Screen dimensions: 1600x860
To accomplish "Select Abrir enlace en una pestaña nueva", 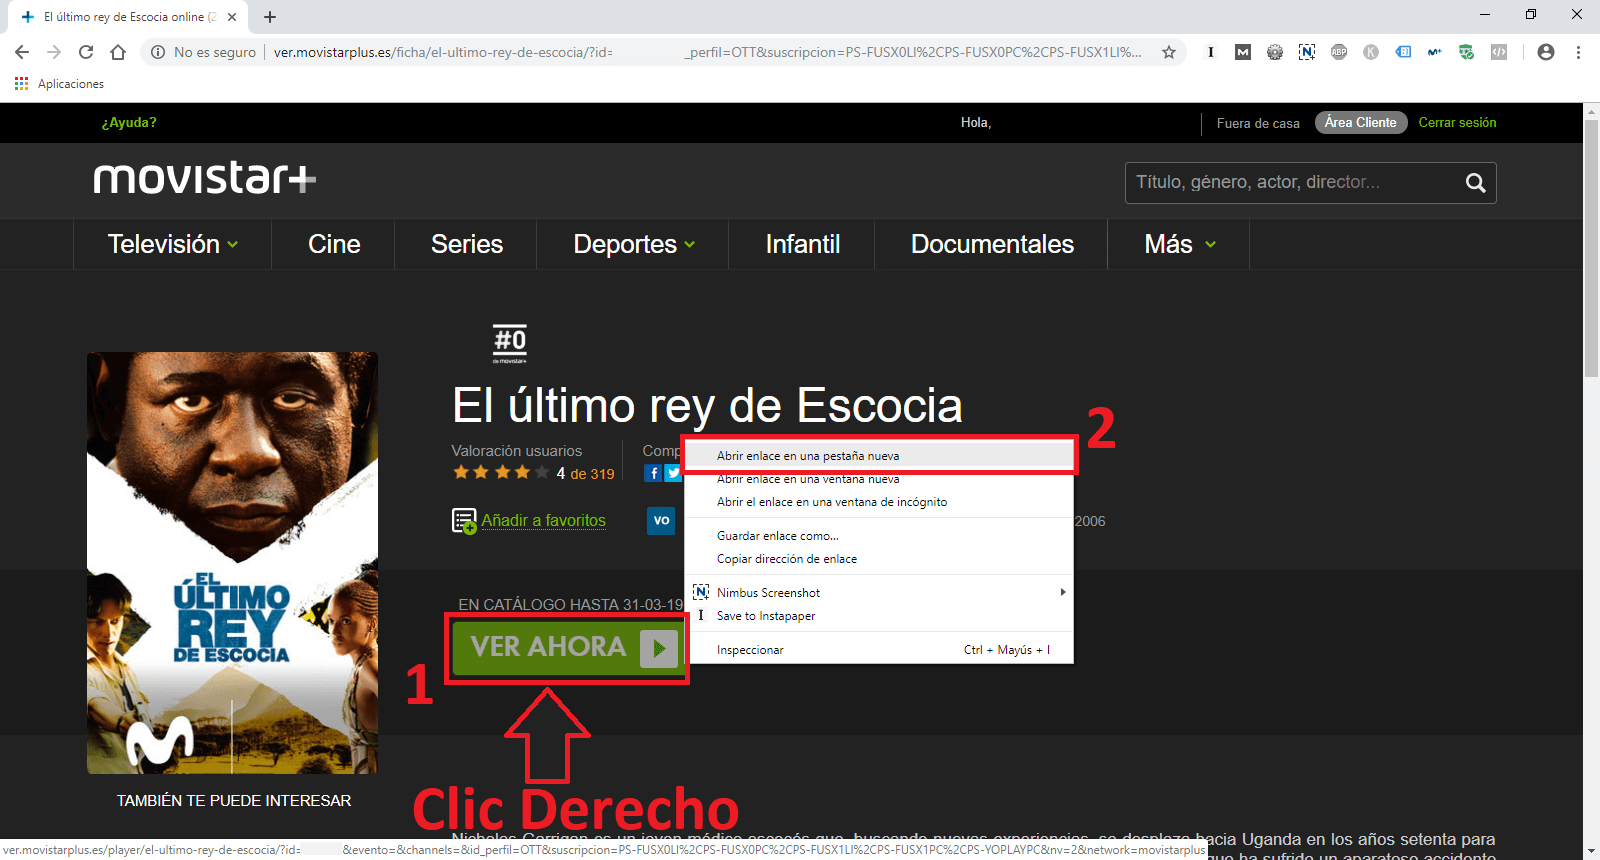I will [879, 456].
